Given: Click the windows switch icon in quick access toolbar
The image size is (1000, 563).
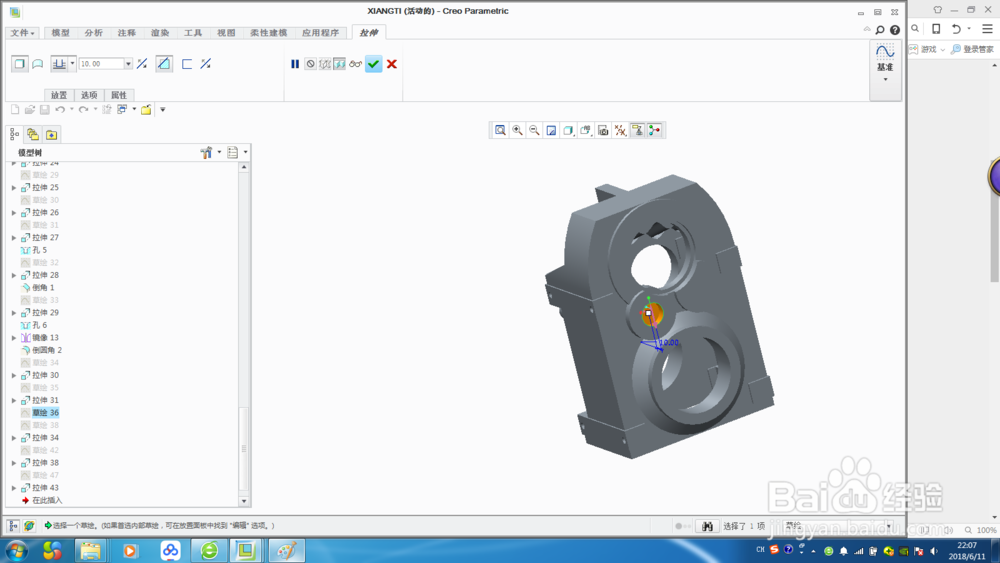Looking at the screenshot, I should tap(122, 110).
